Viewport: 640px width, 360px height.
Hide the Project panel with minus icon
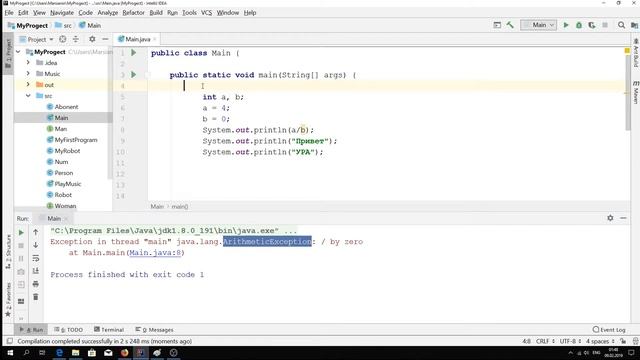[x=105, y=39]
